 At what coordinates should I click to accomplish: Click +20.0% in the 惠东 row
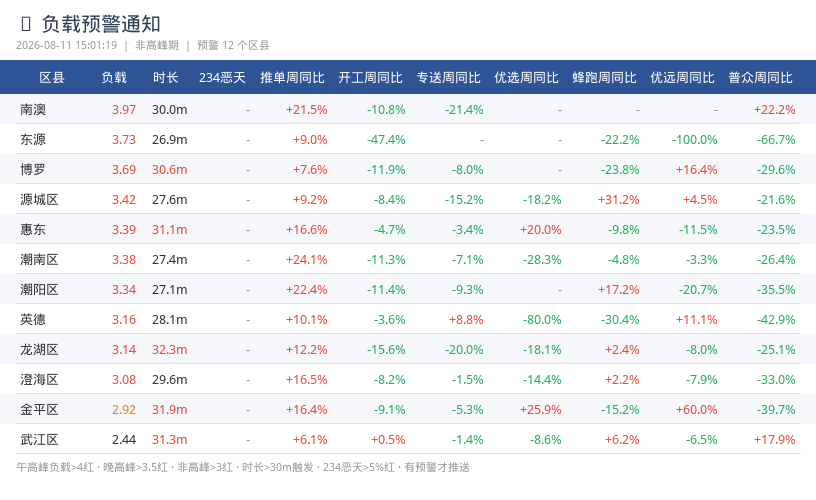point(541,229)
